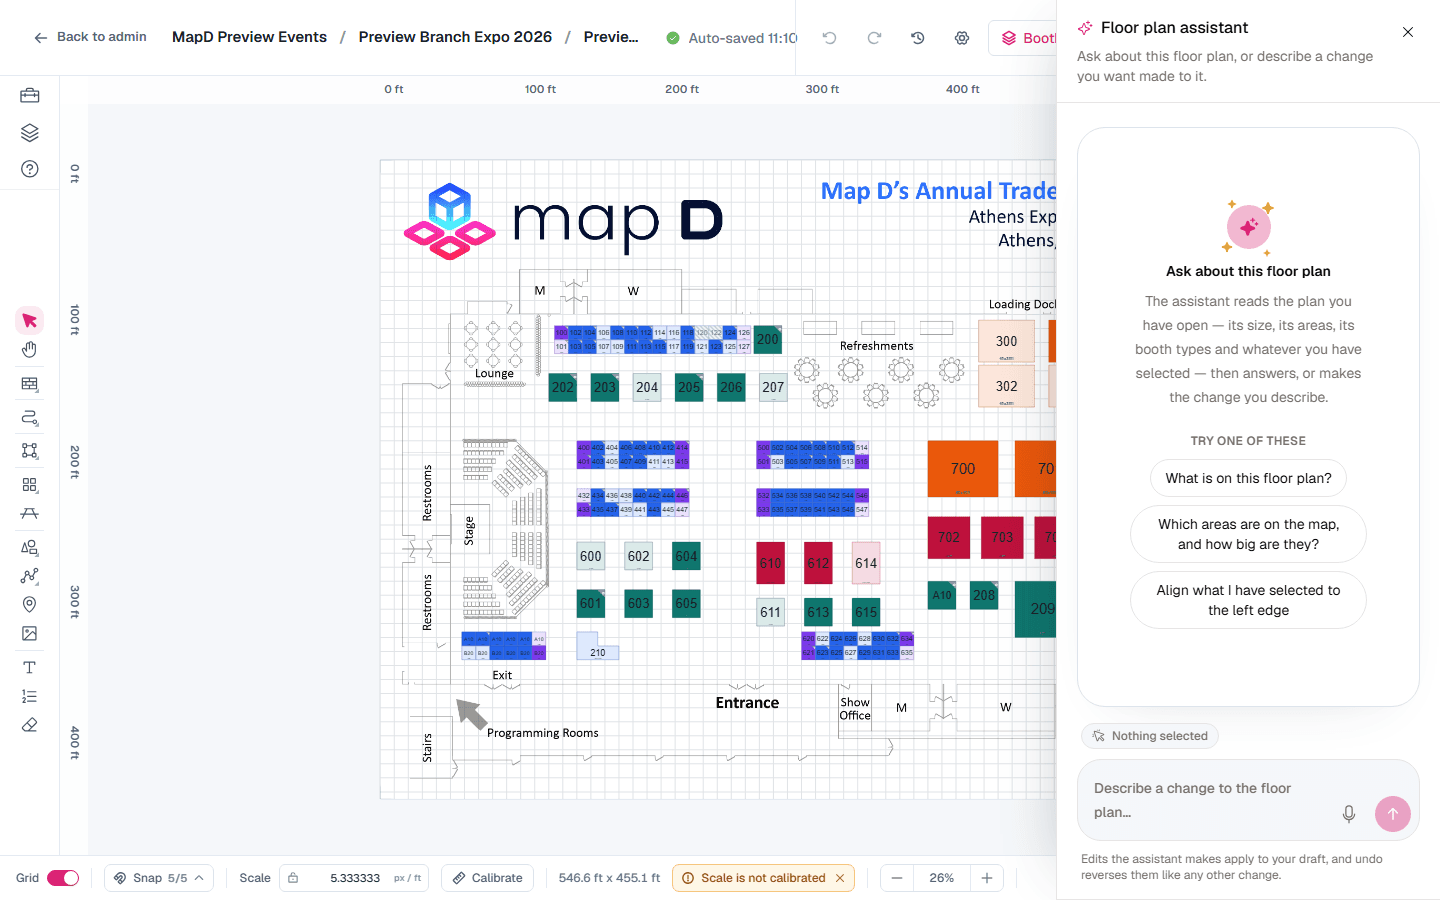Choose the 'Which areas are on the map' suggestion
Screen dimensions: 1440x900
[1248, 534]
